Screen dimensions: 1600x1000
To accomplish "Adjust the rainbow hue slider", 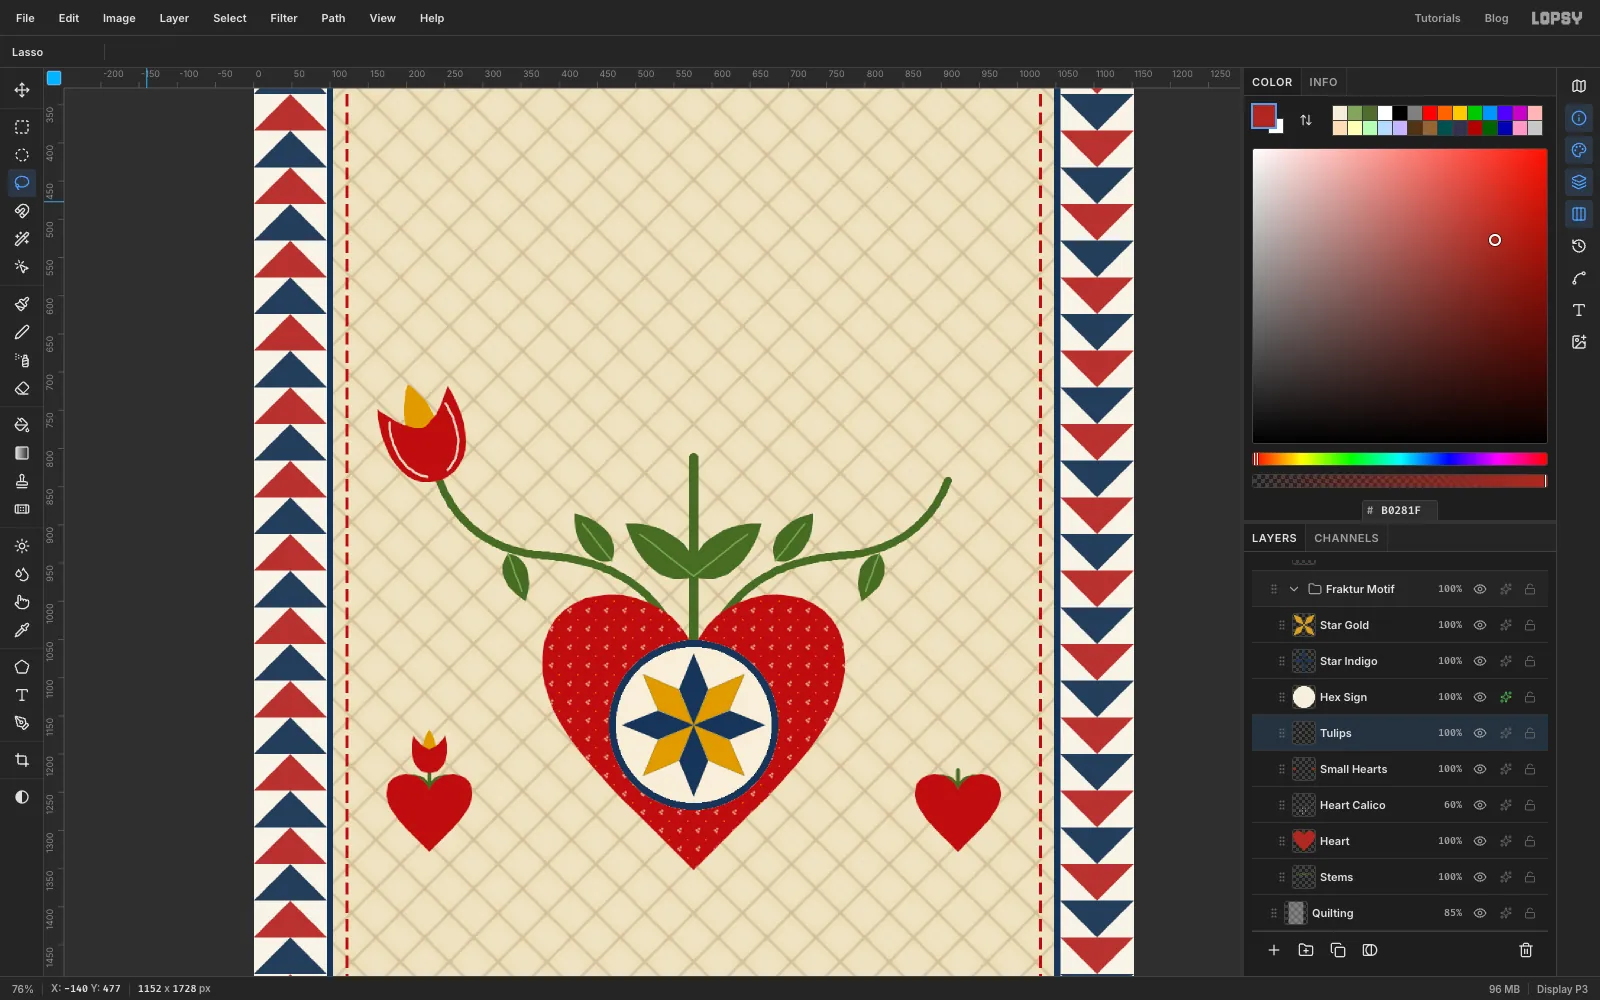I will click(x=1400, y=459).
